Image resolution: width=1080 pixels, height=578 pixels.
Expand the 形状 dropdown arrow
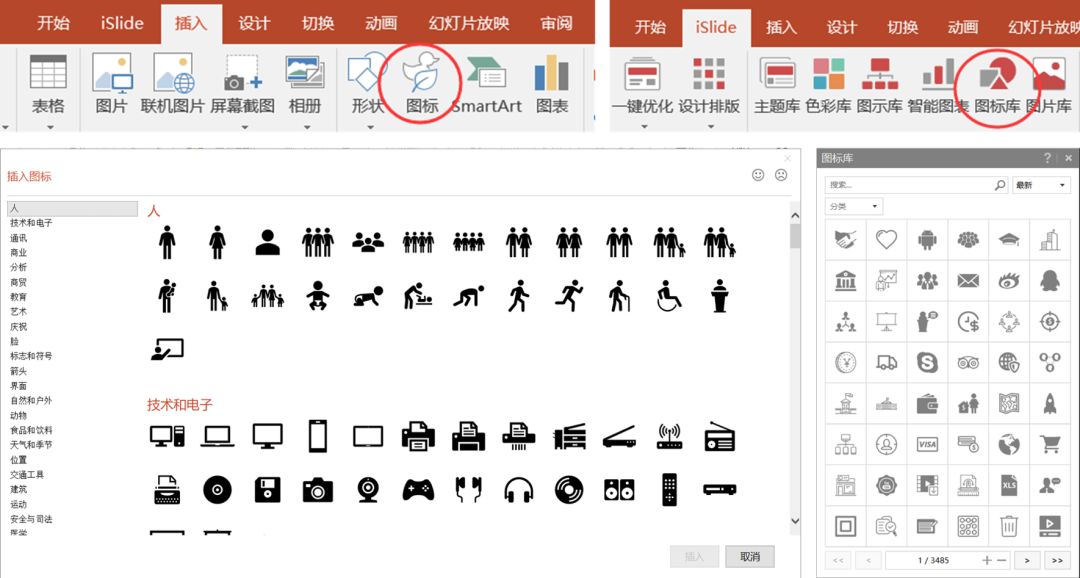[369, 127]
